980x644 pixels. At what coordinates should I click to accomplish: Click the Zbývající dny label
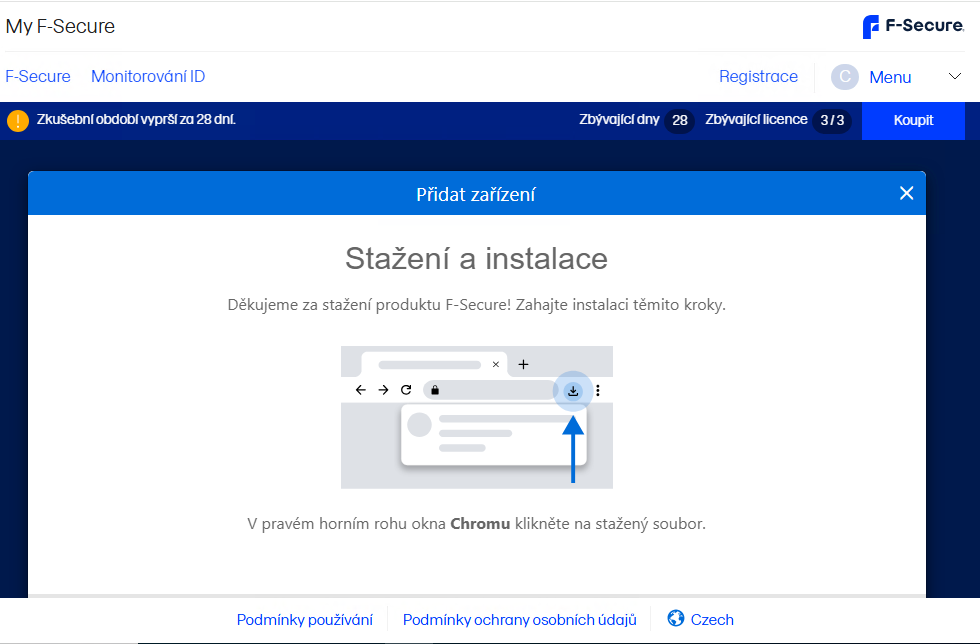619,119
